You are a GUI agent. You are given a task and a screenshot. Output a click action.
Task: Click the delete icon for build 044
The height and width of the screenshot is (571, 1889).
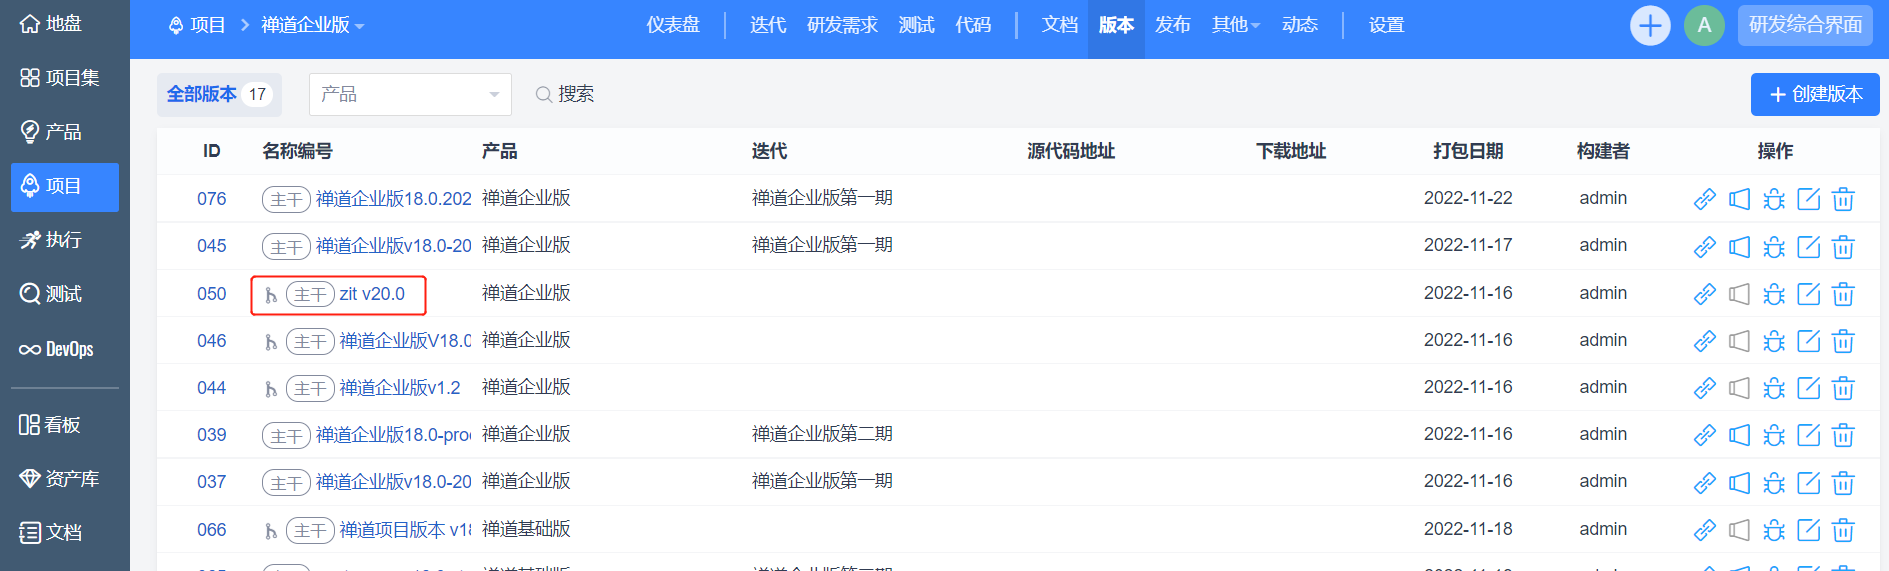point(1843,388)
